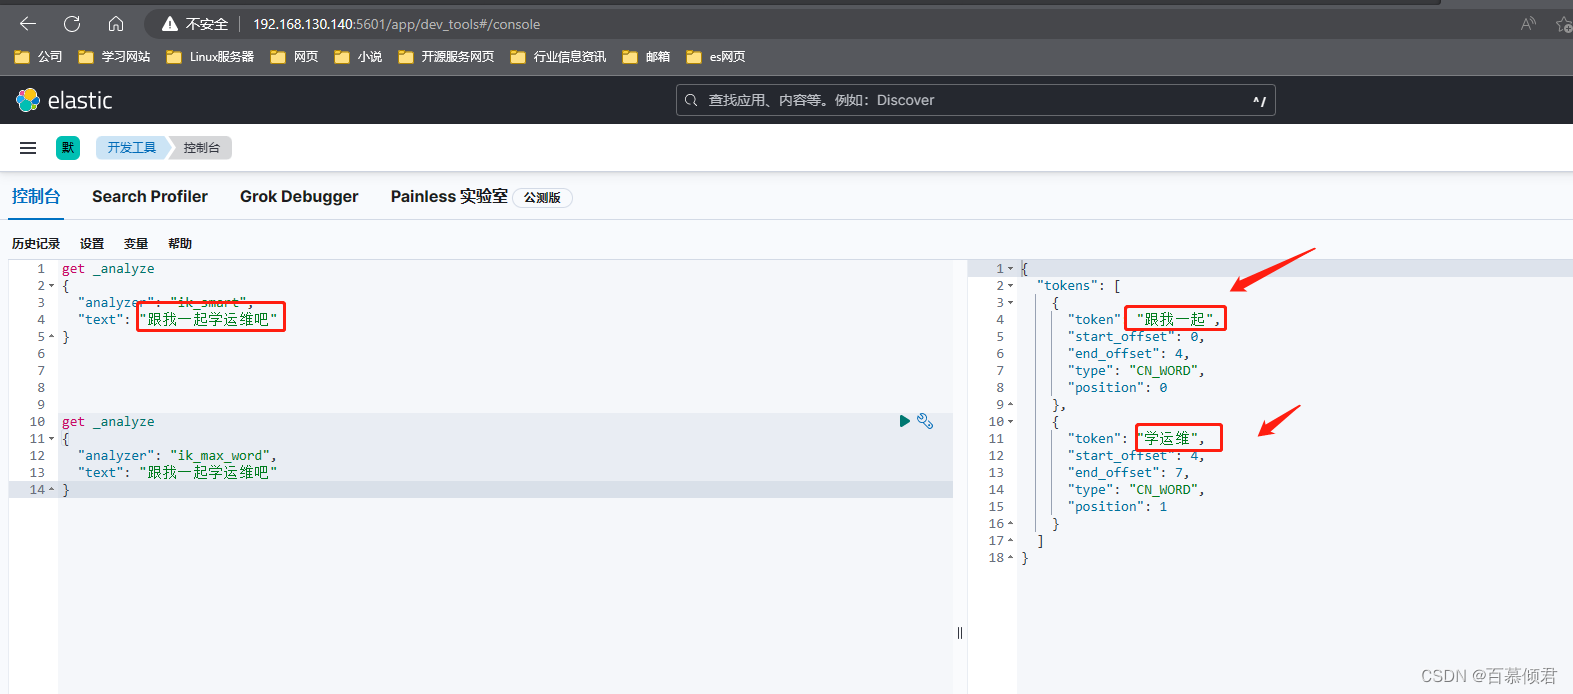Click the browser address bar URL
This screenshot has width=1573, height=694.
click(x=396, y=24)
